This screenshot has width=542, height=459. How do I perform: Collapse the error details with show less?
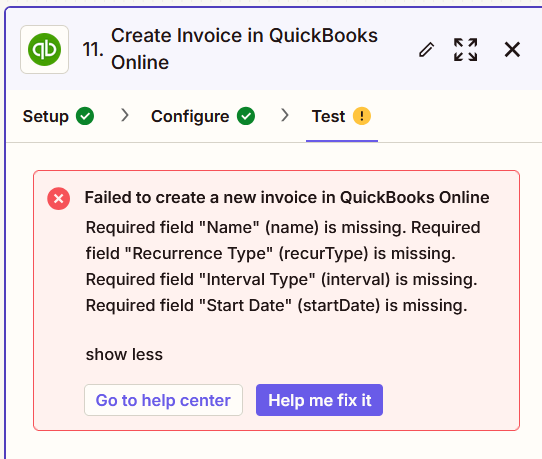coord(124,355)
